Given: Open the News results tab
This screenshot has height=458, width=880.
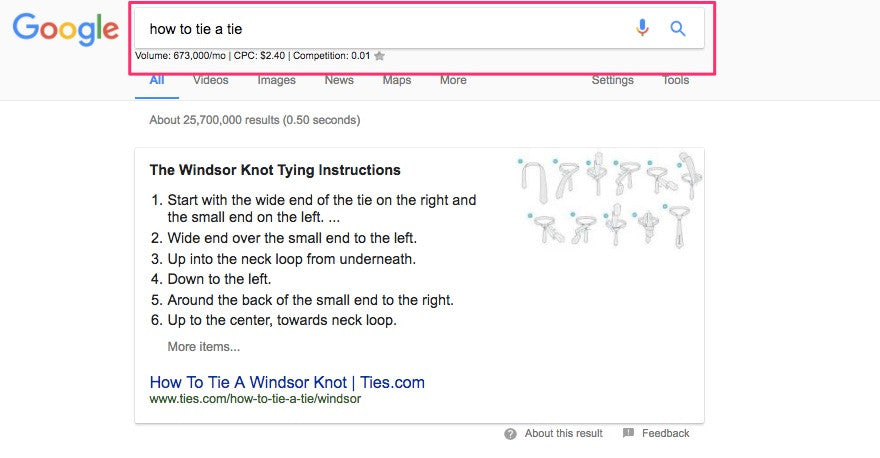Looking at the screenshot, I should (339, 80).
